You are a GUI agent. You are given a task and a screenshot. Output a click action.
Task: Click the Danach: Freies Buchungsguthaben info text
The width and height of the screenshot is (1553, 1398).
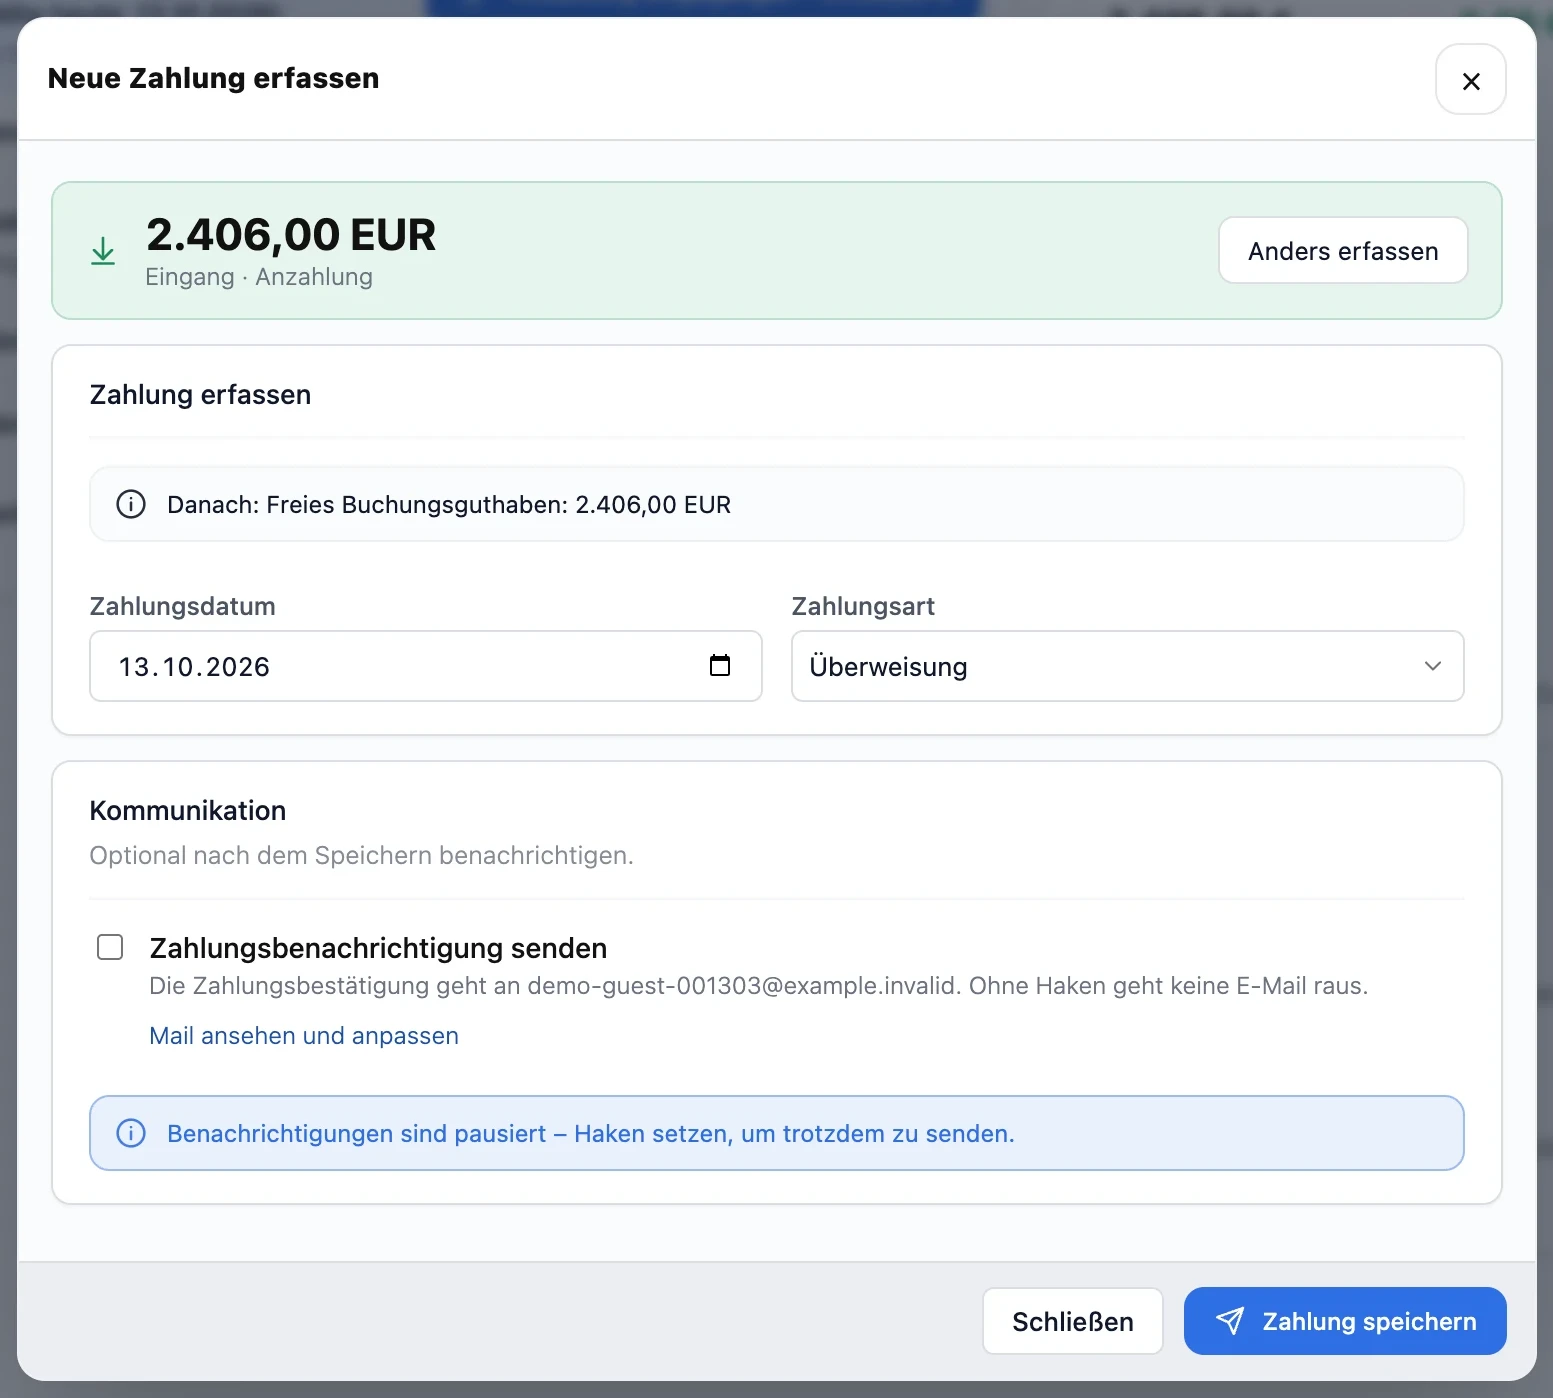[x=449, y=504]
